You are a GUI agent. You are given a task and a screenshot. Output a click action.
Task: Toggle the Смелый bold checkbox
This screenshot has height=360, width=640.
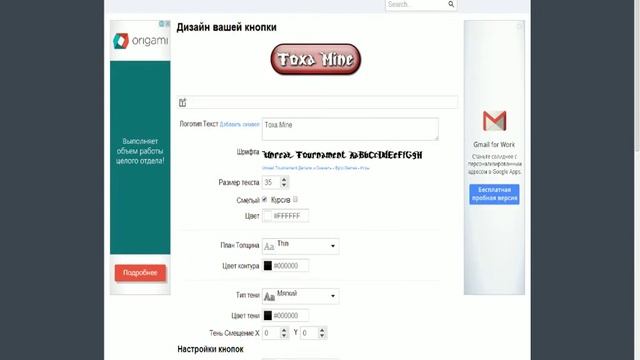(264, 199)
